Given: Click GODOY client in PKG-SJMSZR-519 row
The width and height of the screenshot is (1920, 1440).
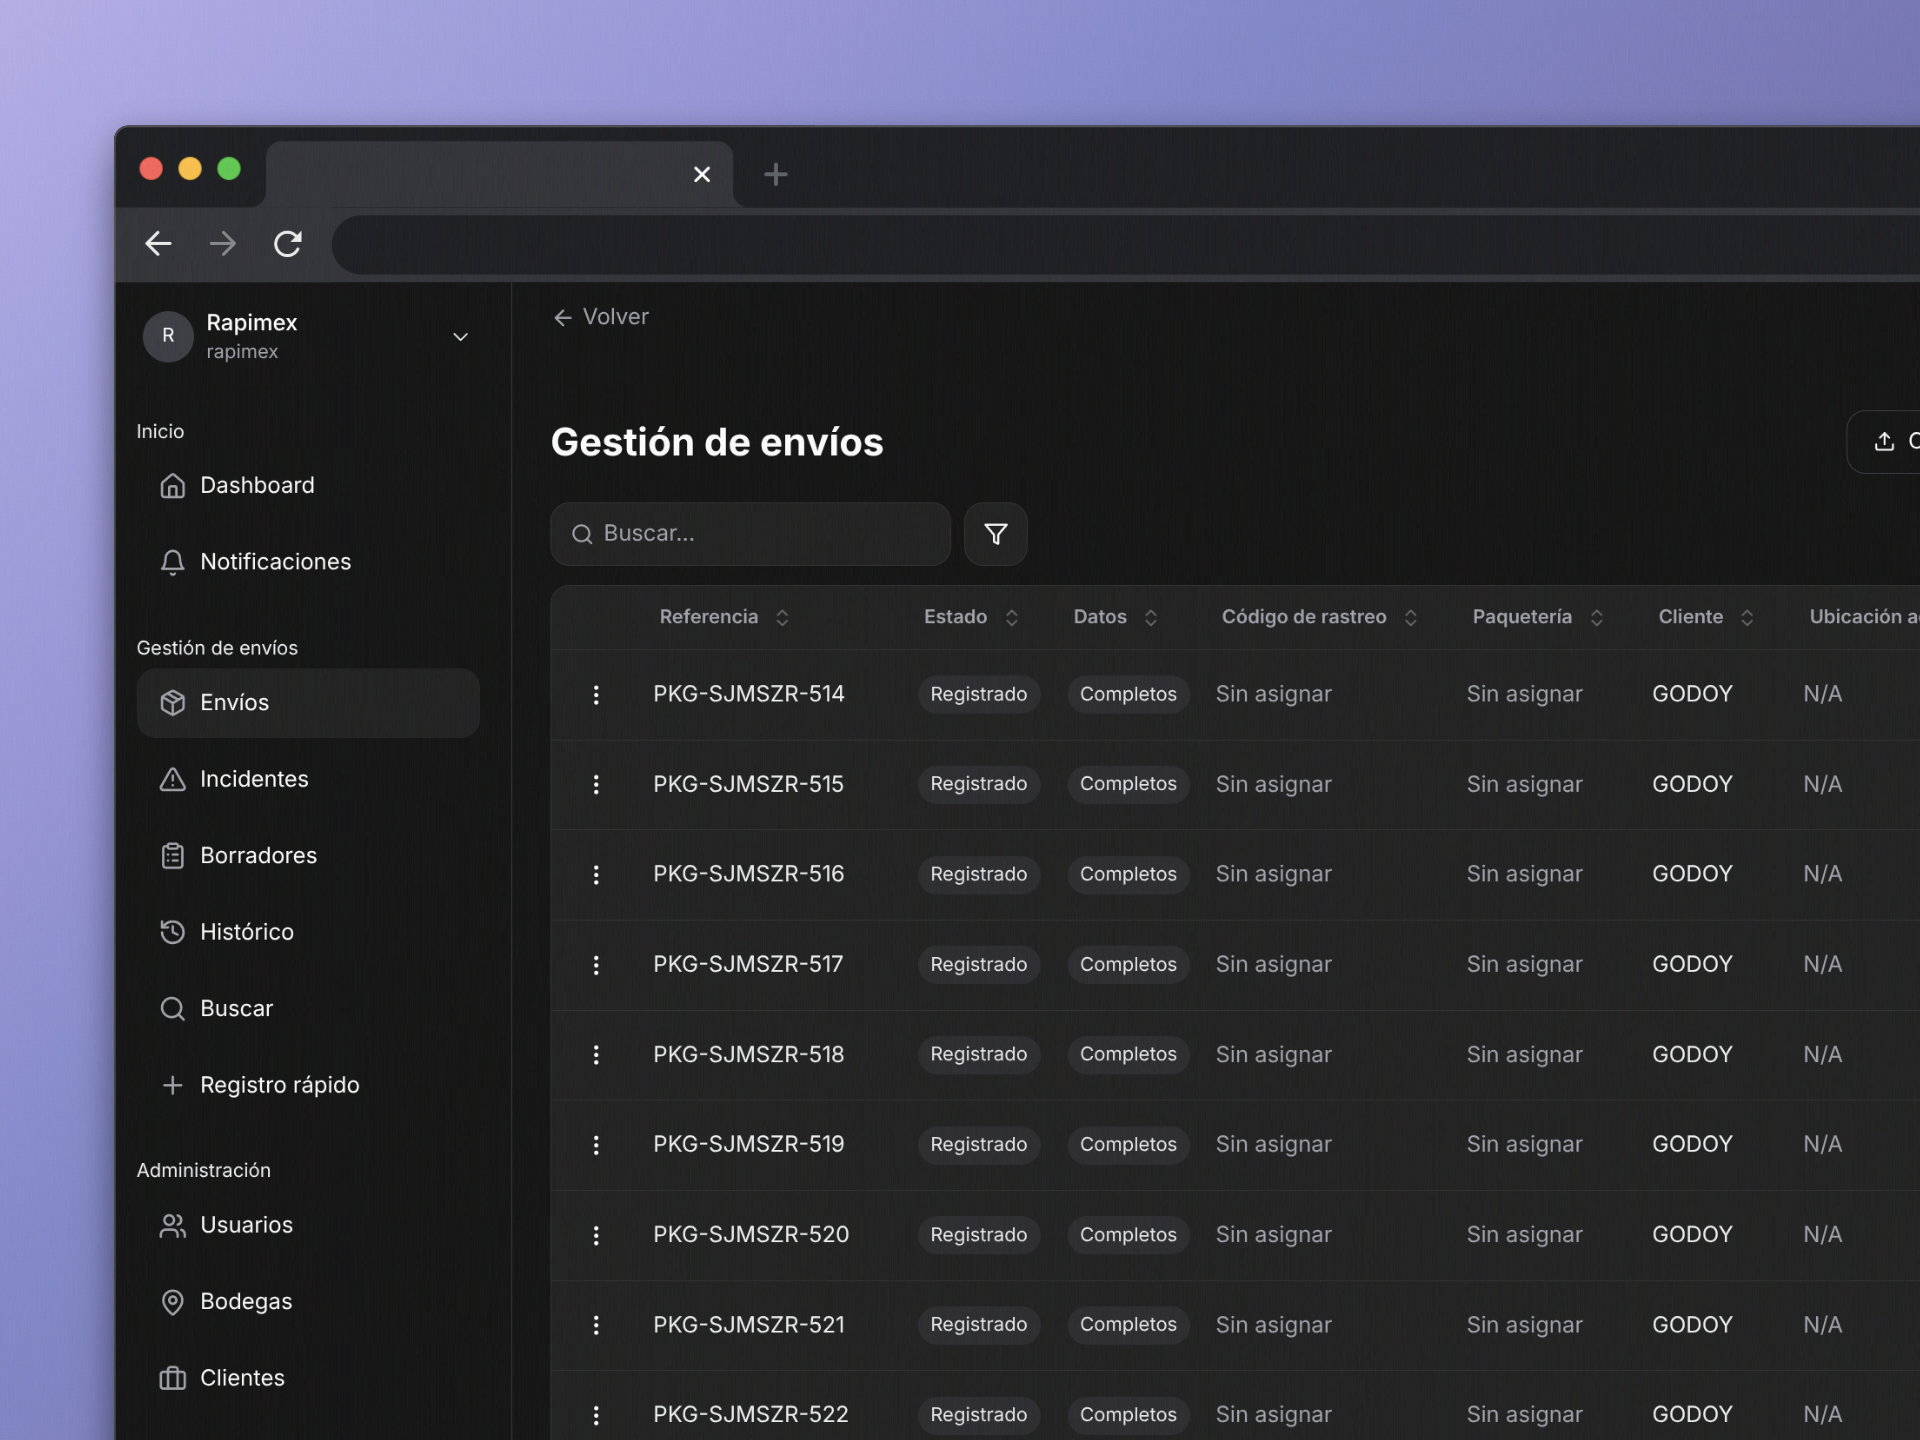Looking at the screenshot, I should [x=1692, y=1144].
